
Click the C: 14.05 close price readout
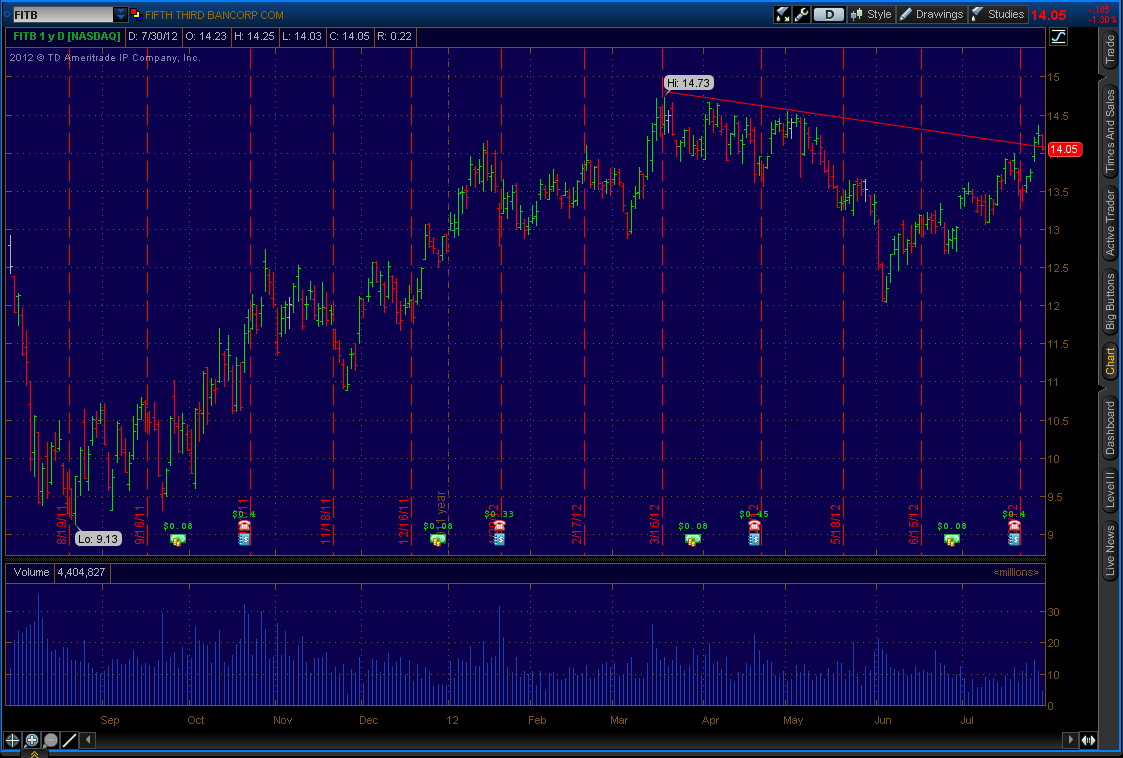pyautogui.click(x=350, y=36)
